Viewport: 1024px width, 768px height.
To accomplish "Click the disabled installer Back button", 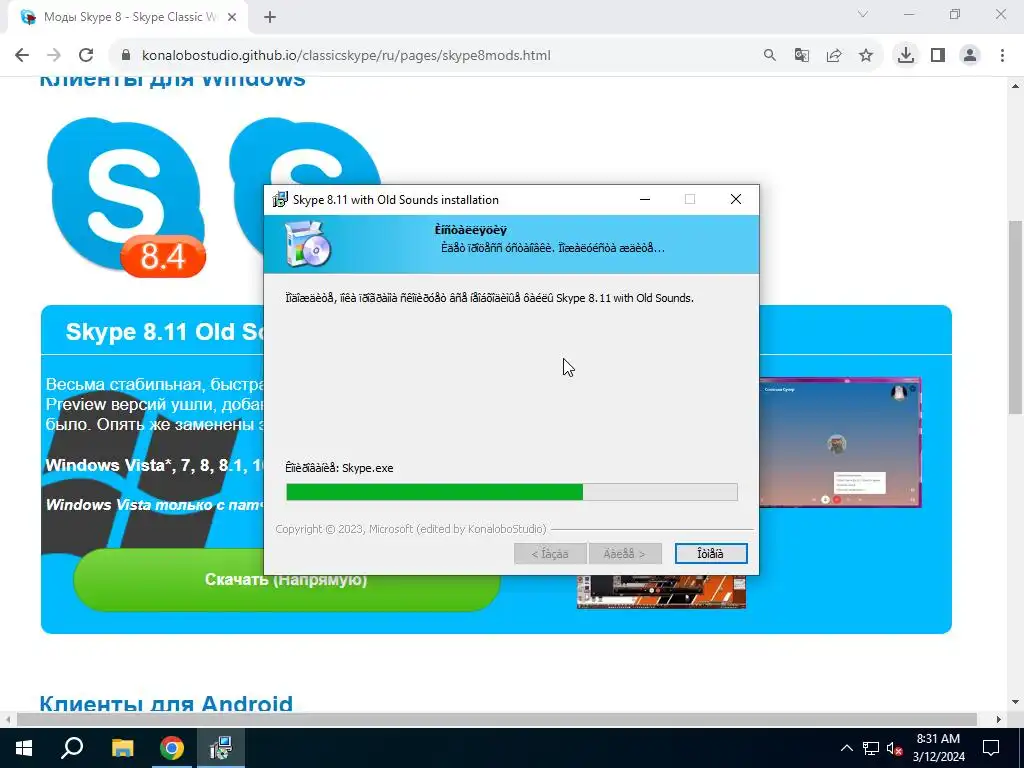I will (x=550, y=554).
